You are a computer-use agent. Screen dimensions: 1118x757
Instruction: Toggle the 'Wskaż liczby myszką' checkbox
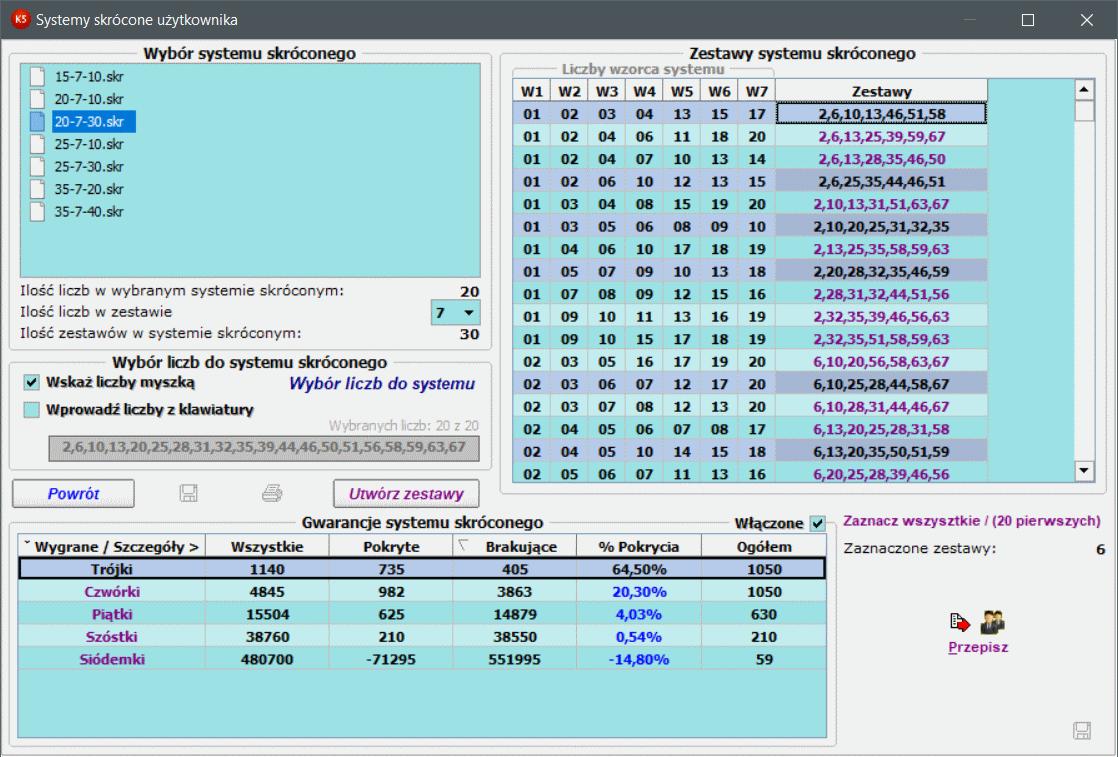pos(31,383)
